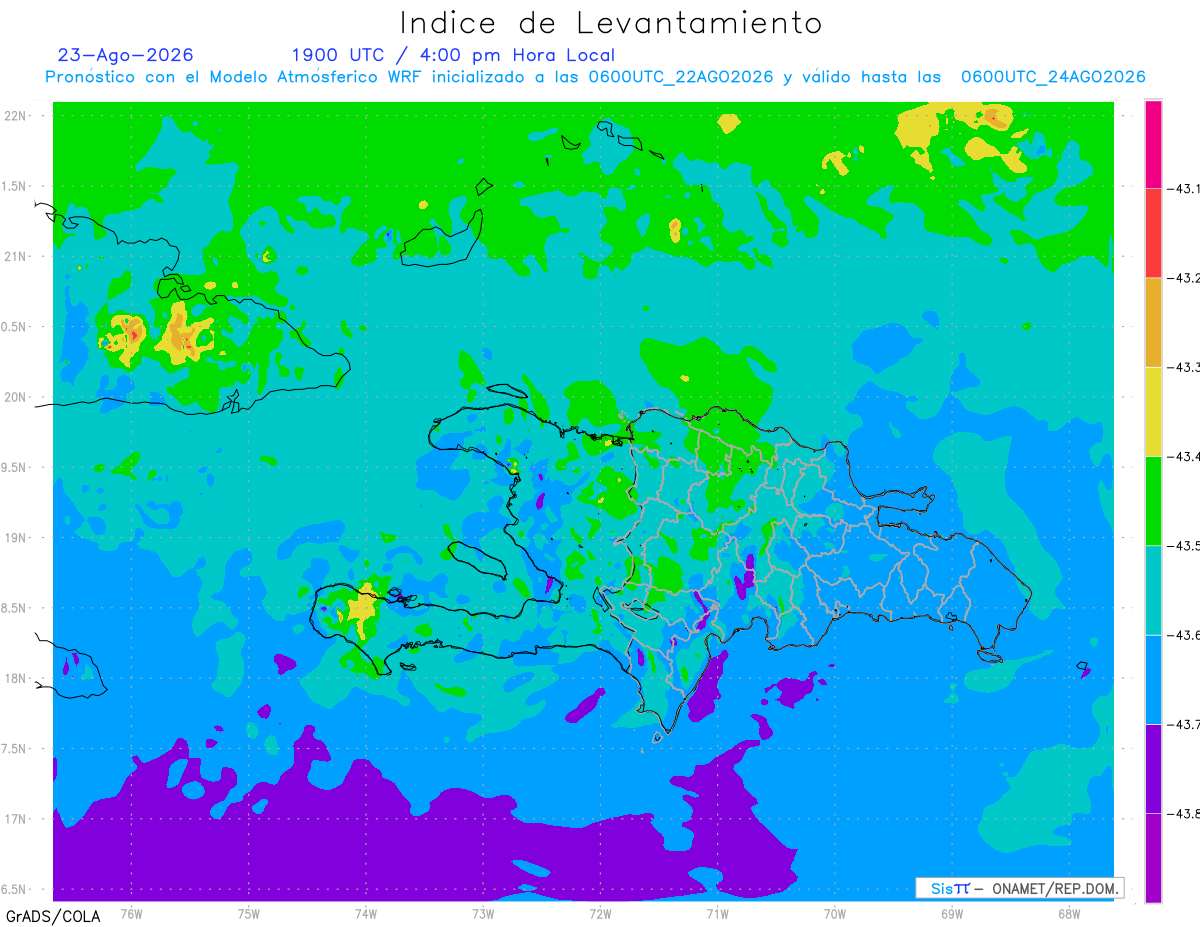This screenshot has height=927, width=1200.
Task: Click the 74W longitude label
Action: coord(366,913)
